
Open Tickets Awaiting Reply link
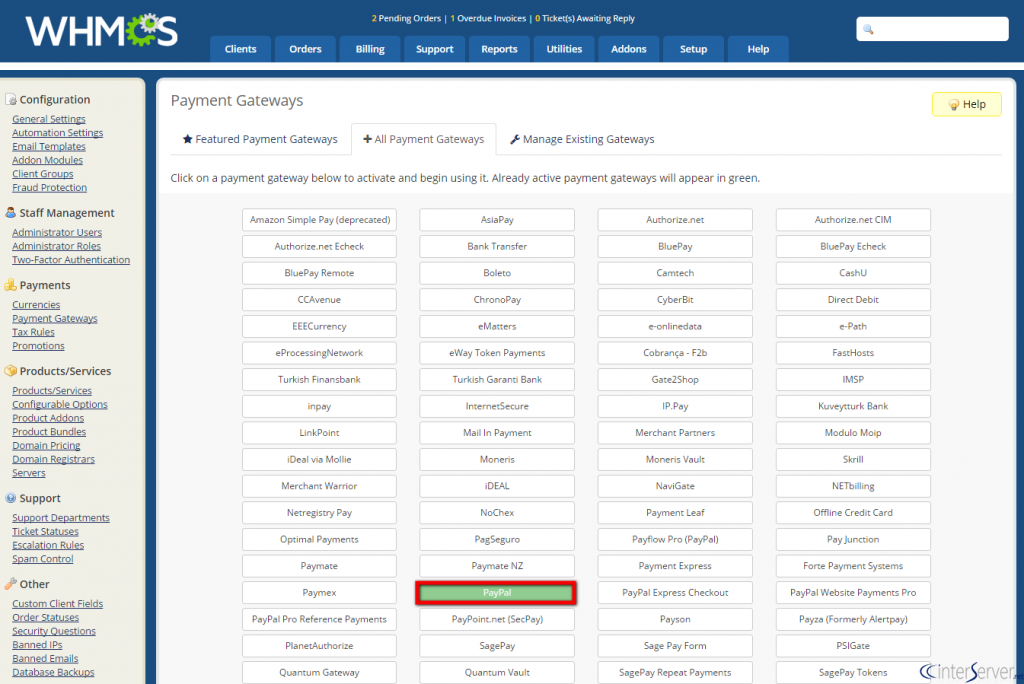point(584,18)
